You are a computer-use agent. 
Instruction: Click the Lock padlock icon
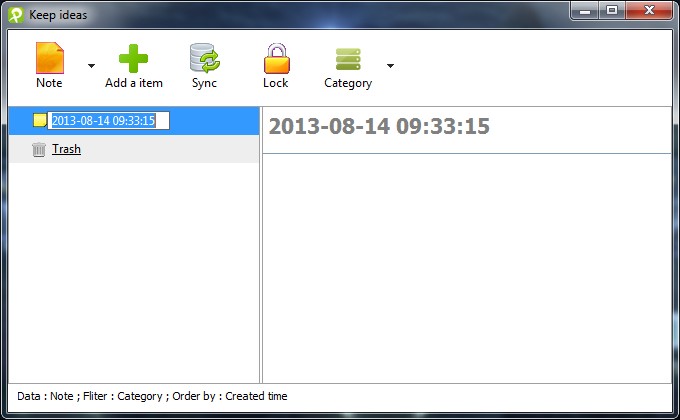point(276,58)
